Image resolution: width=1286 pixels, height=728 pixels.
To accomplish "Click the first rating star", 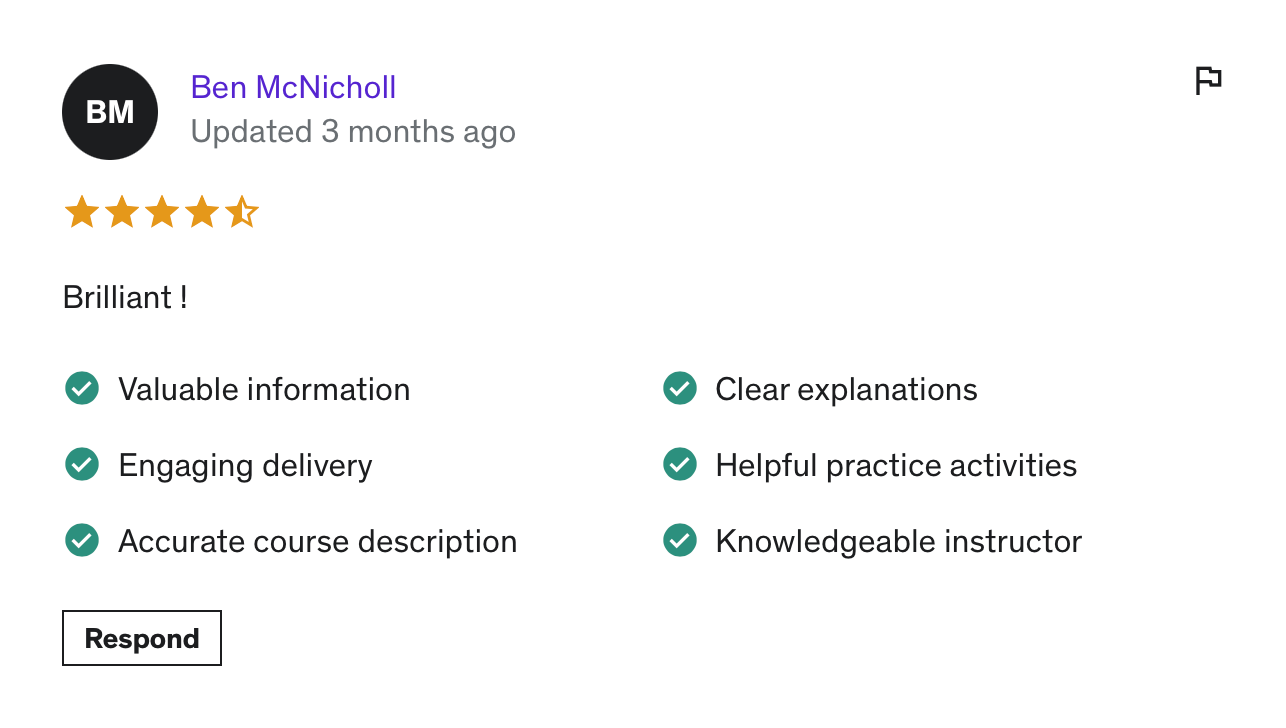I will coord(81,212).
